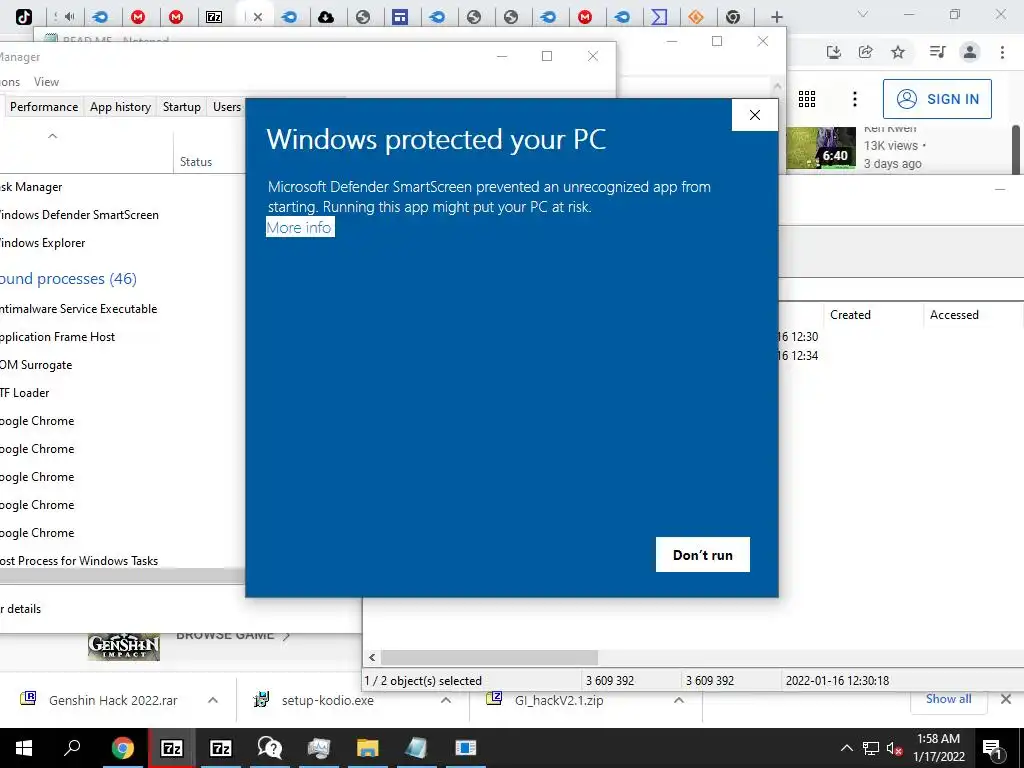Open a new Chrome tab
Image resolution: width=1024 pixels, height=768 pixels.
click(776, 17)
